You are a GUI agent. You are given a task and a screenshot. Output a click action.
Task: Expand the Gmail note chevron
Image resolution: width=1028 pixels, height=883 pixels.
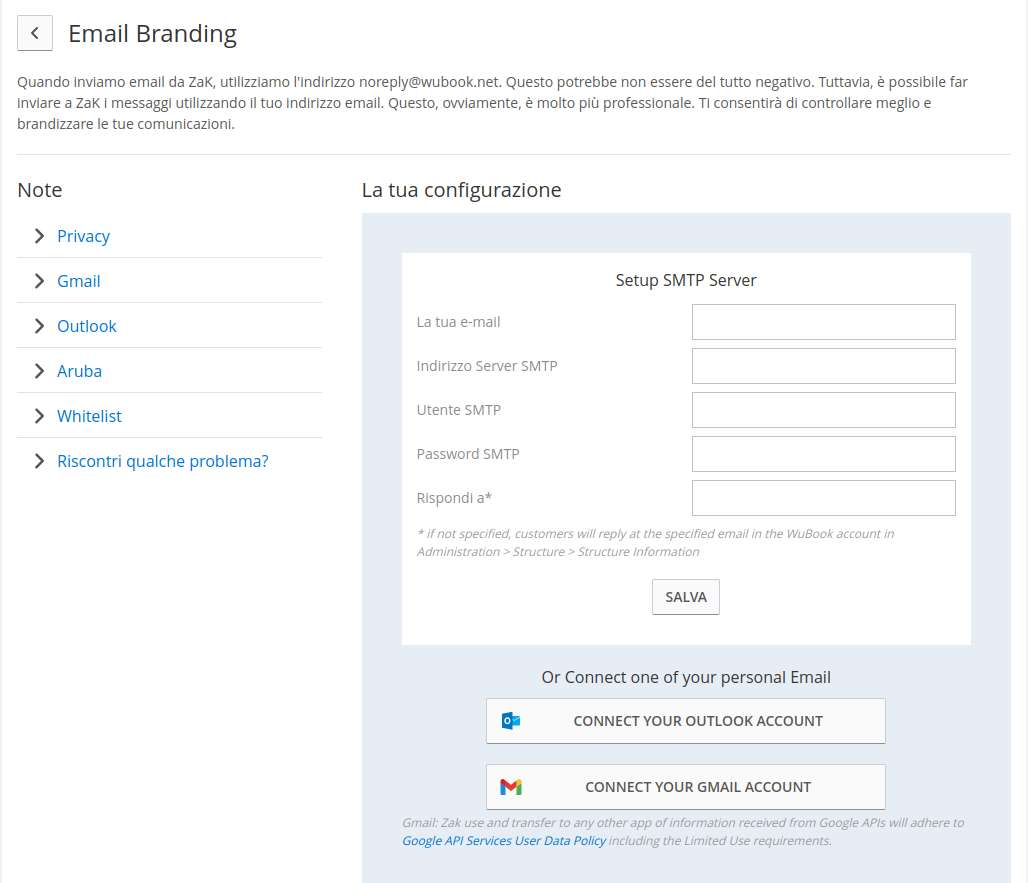pyautogui.click(x=39, y=281)
